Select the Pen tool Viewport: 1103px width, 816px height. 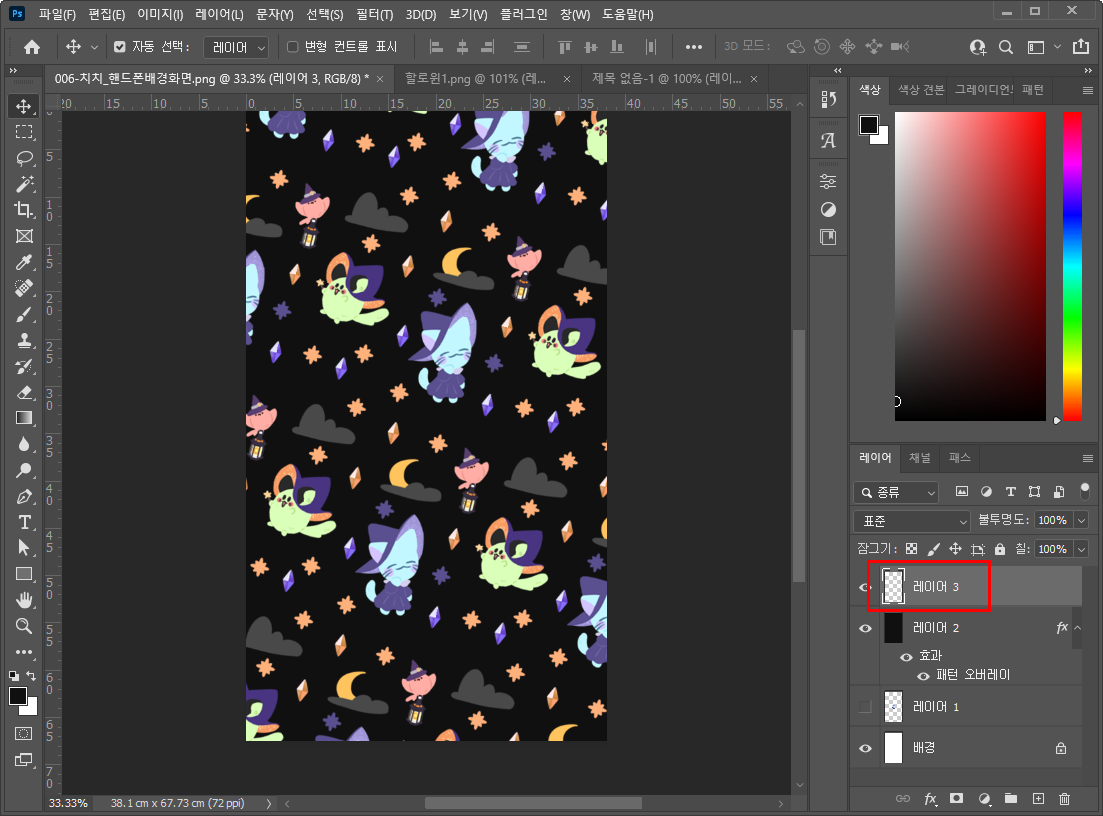coord(24,497)
